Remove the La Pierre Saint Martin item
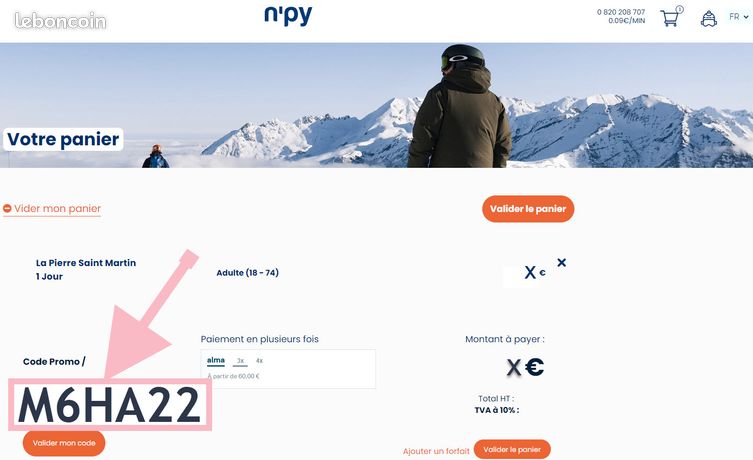This screenshot has width=753, height=460. [x=561, y=263]
